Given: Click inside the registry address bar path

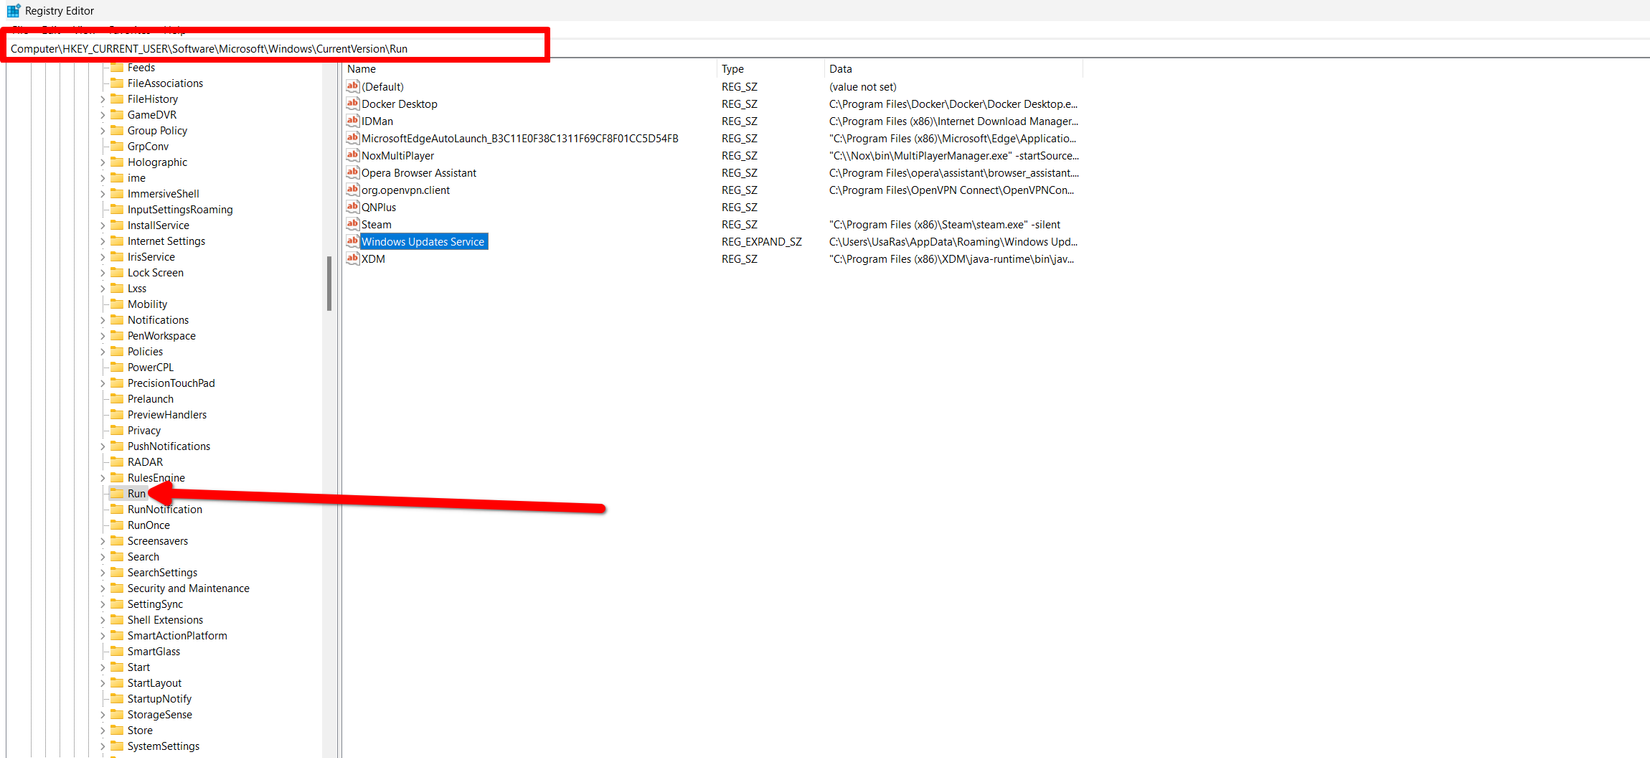Looking at the screenshot, I should click(209, 48).
